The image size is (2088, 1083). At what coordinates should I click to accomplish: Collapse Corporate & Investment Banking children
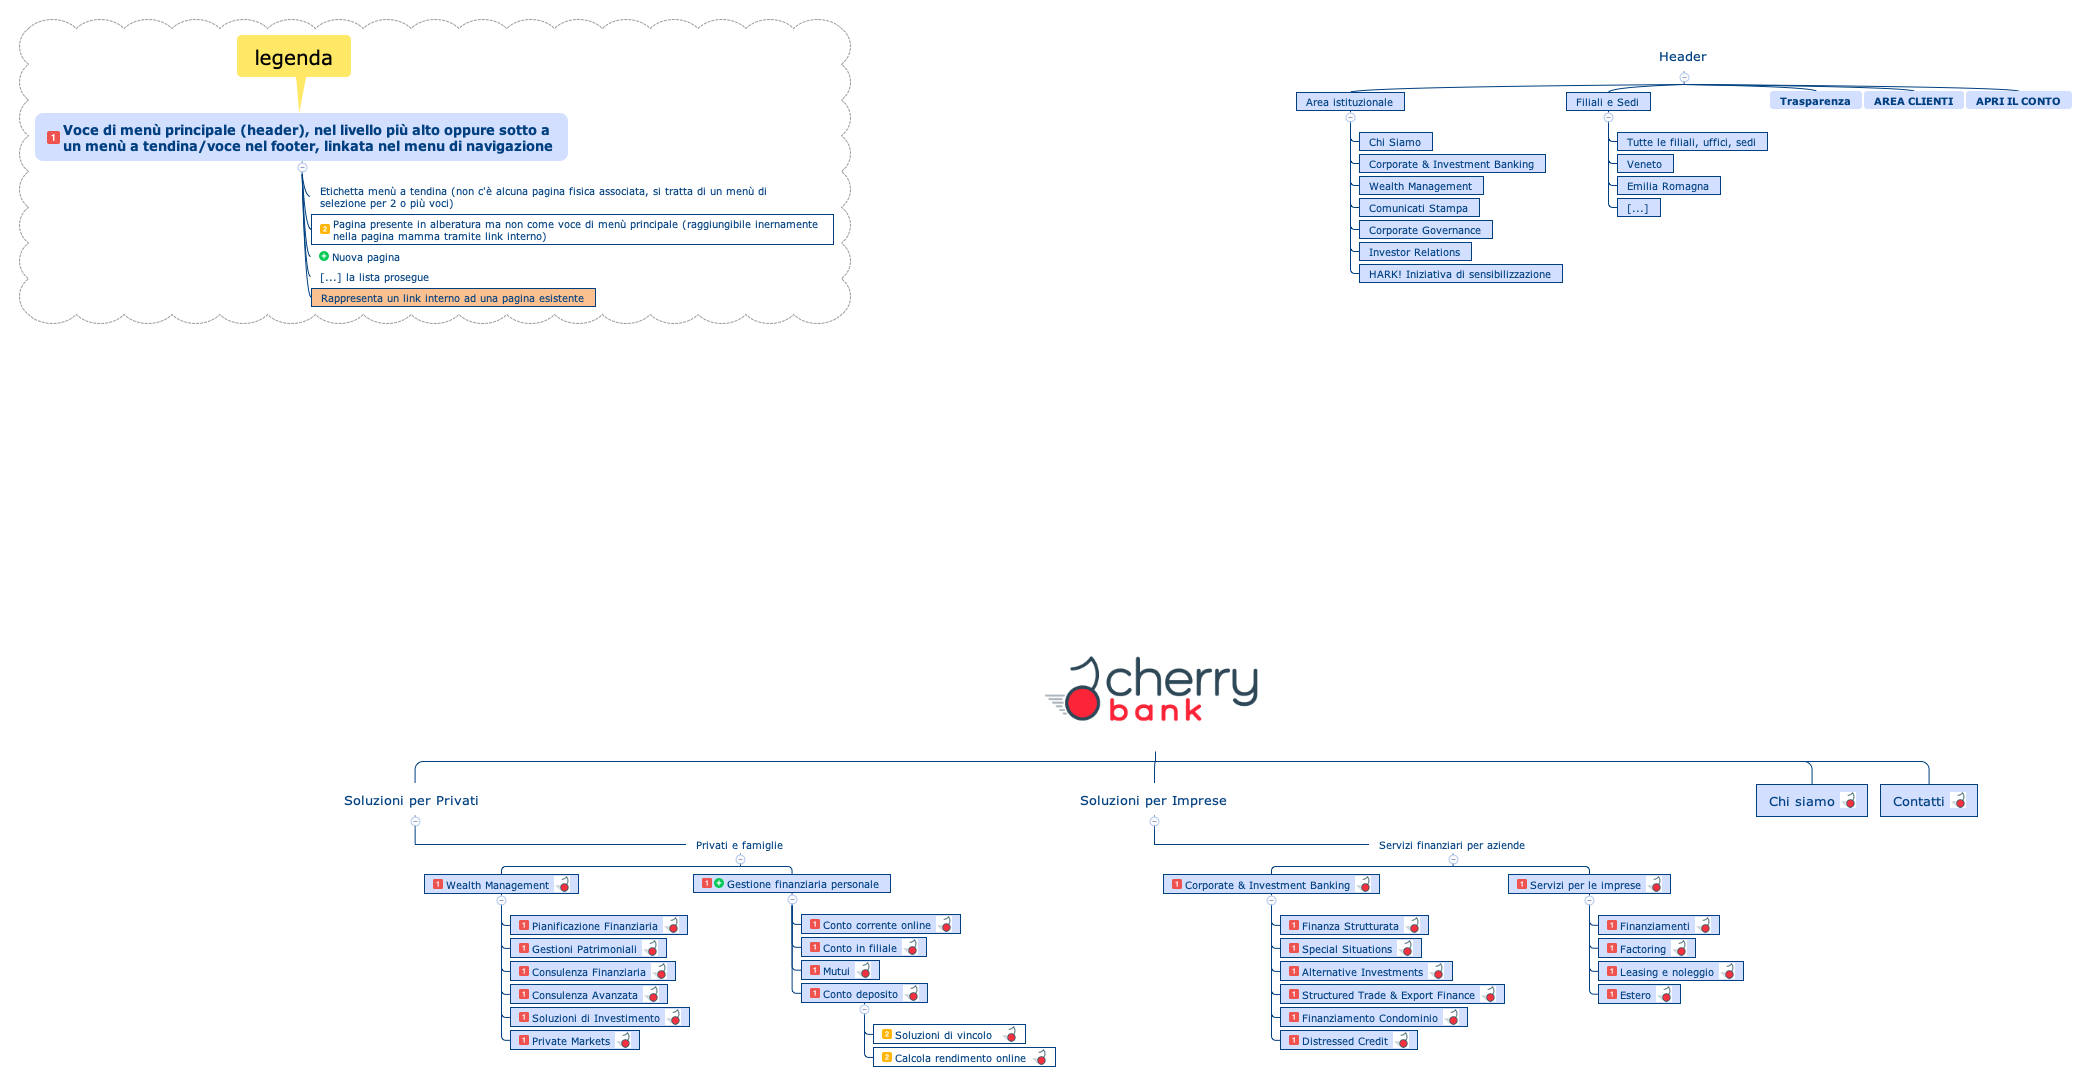pyautogui.click(x=1271, y=900)
